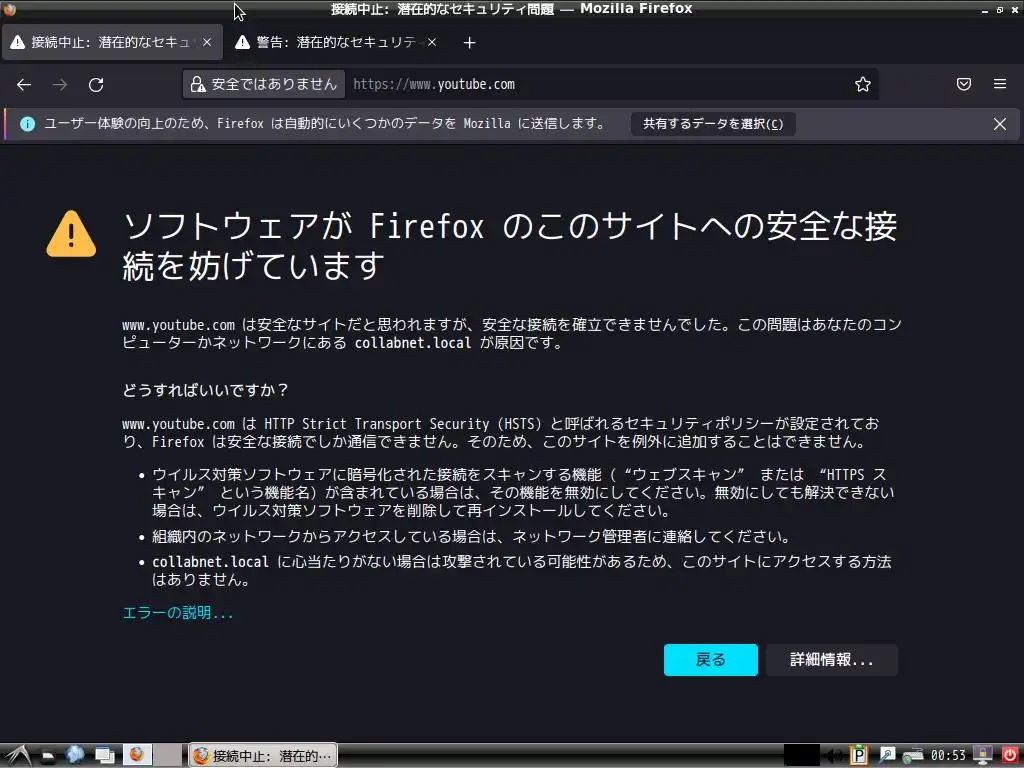Viewport: 1024px width, 768px height.
Task: Click the yellow warning triangle icon
Action: click(x=71, y=234)
